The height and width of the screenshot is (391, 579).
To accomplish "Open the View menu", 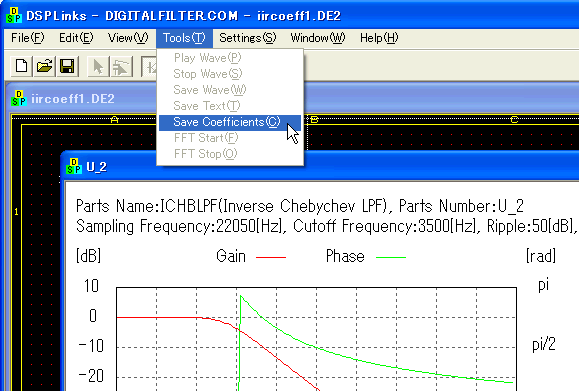I will [128, 38].
